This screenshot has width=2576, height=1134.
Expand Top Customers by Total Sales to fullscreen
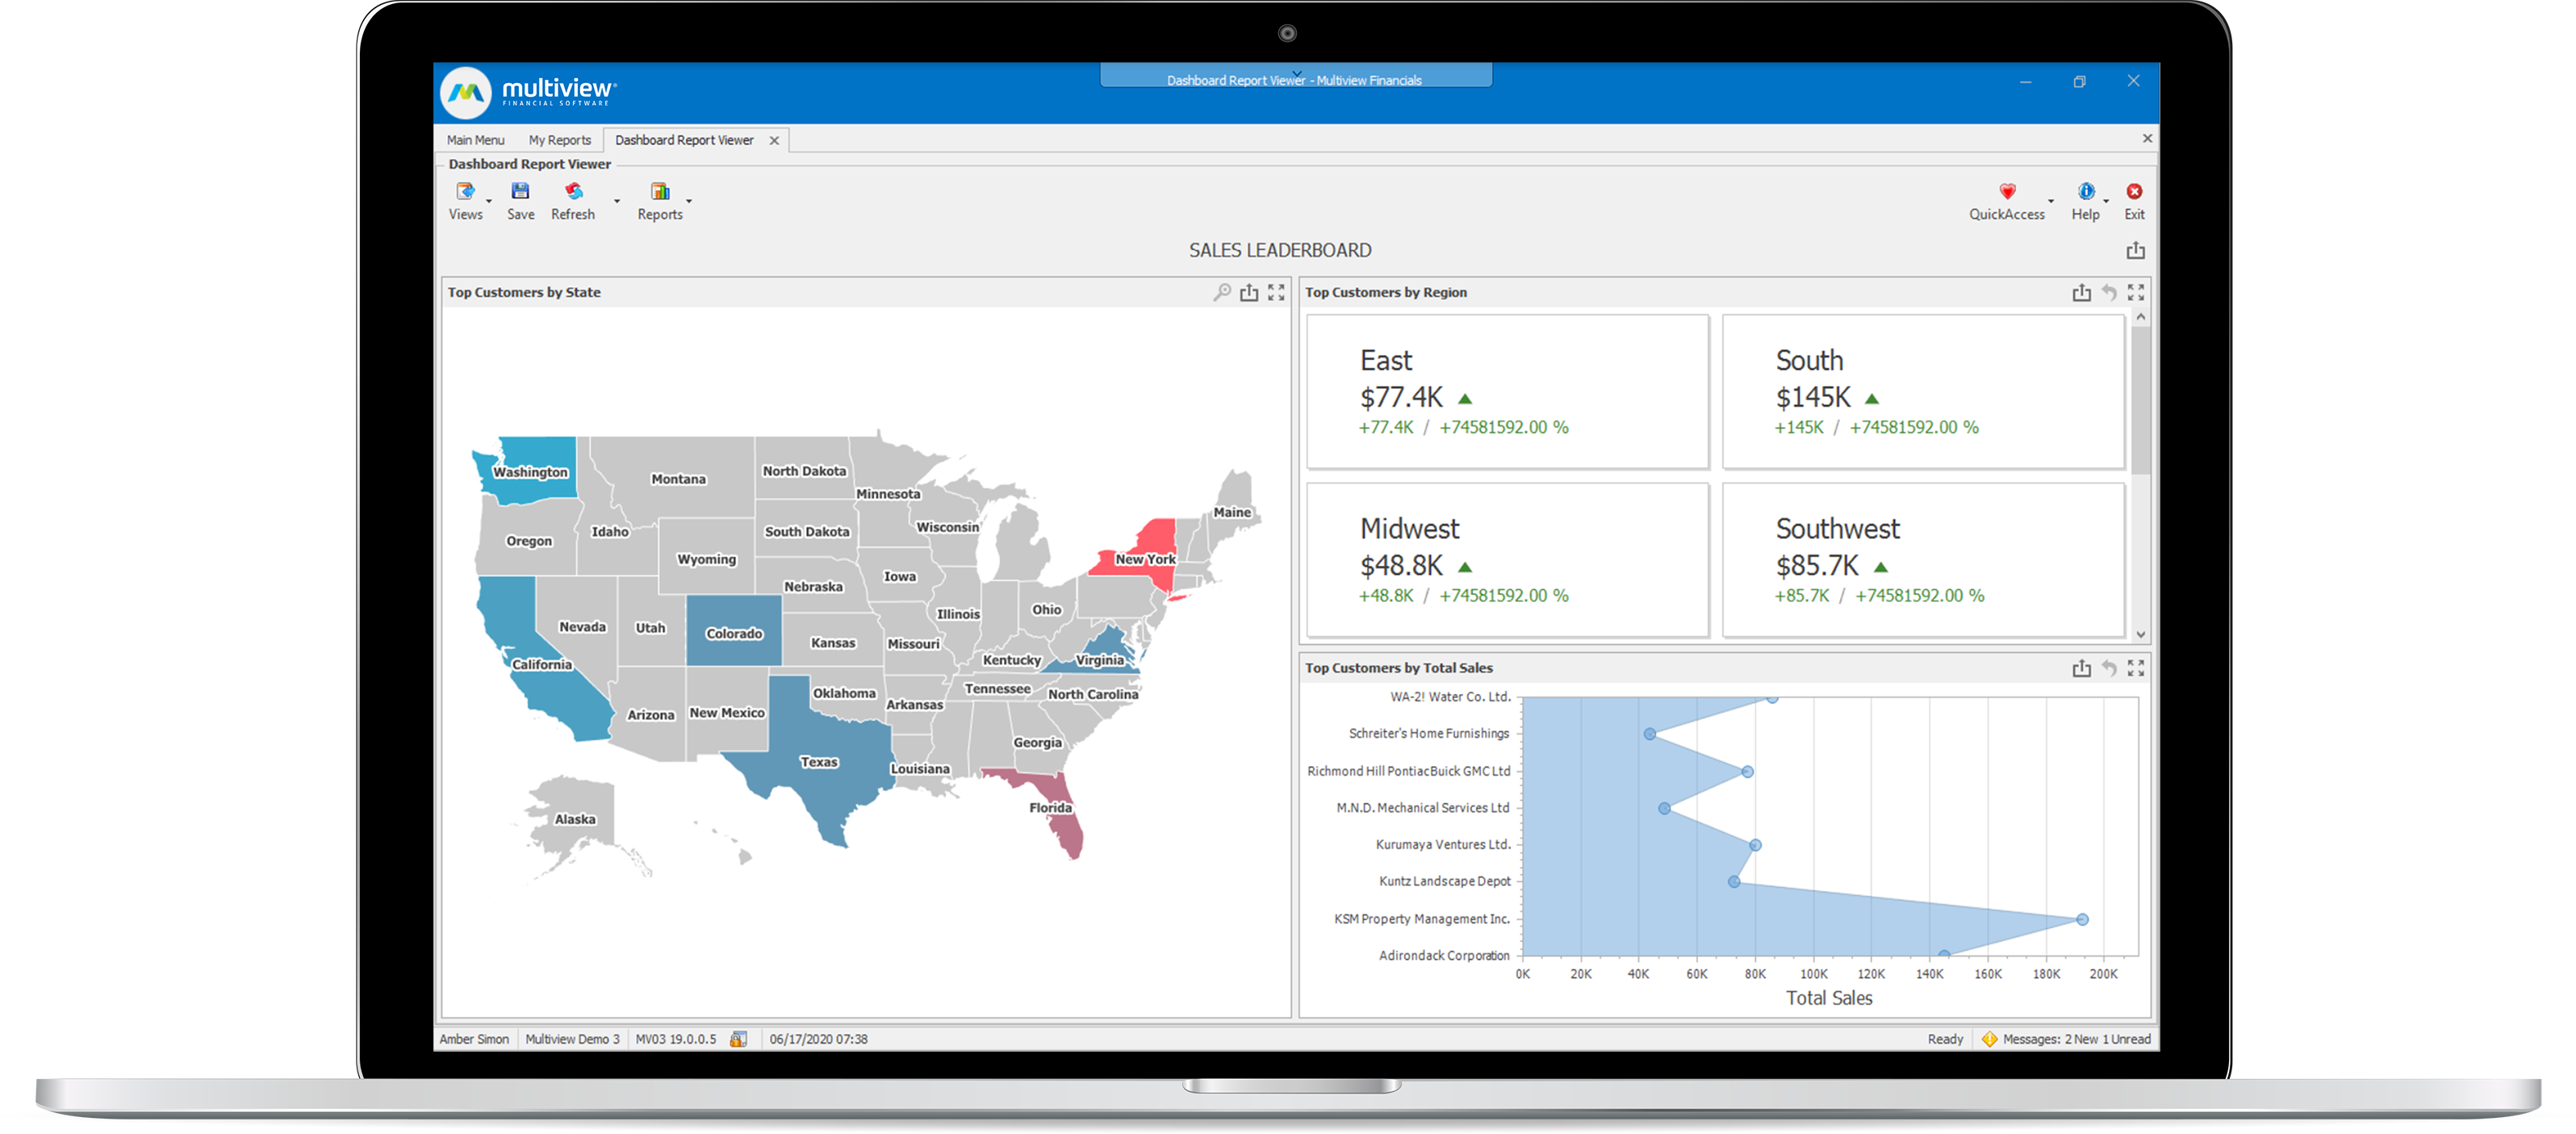[2136, 668]
